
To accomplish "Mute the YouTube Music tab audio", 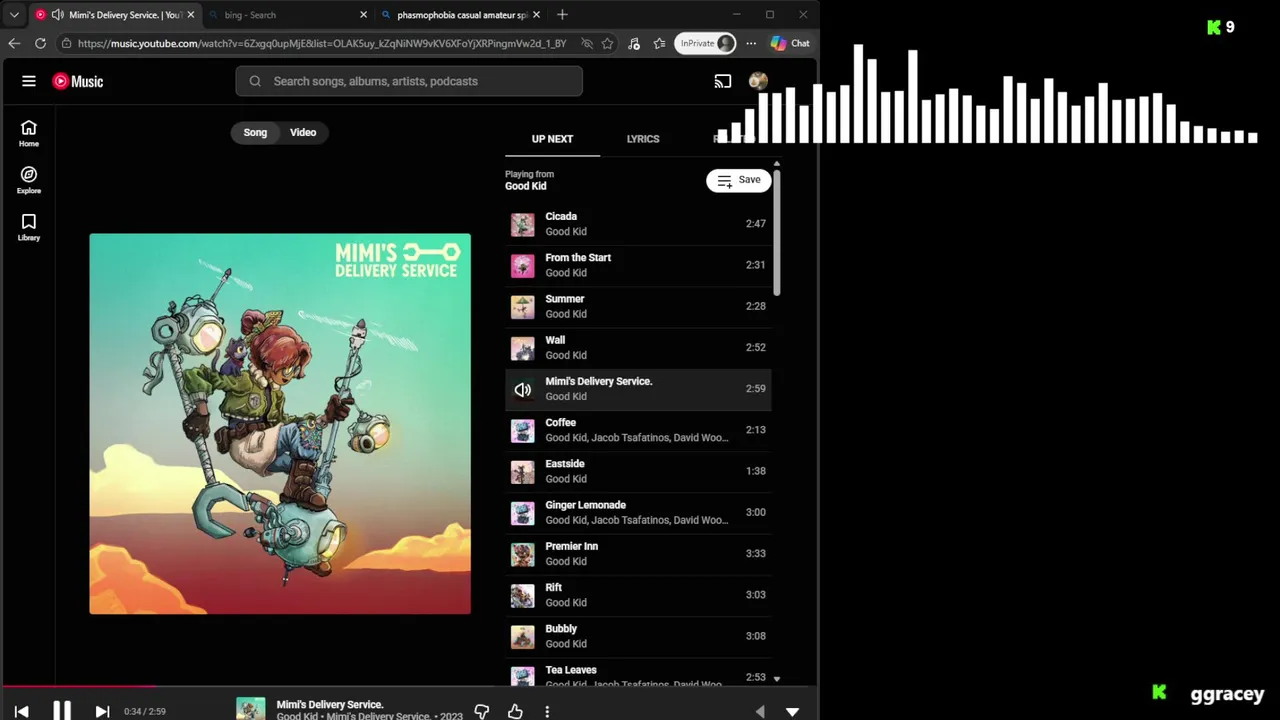I will tap(57, 15).
